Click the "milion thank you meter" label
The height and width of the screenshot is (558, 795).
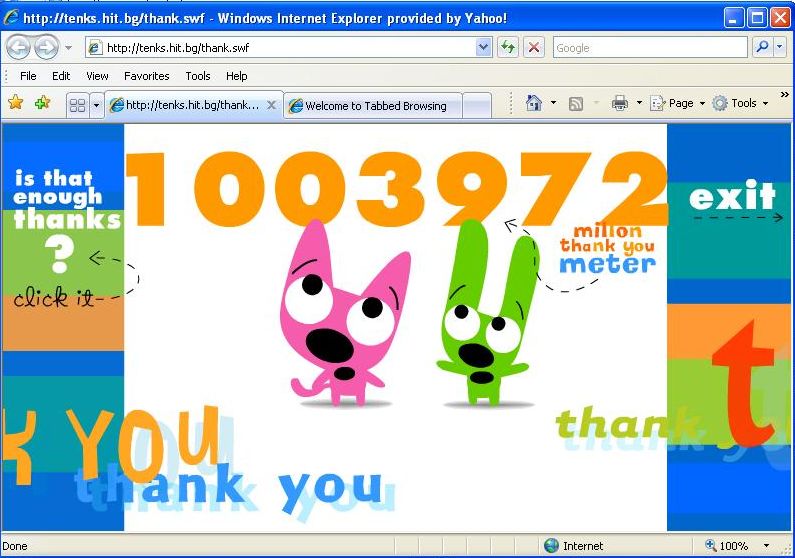click(x=607, y=249)
